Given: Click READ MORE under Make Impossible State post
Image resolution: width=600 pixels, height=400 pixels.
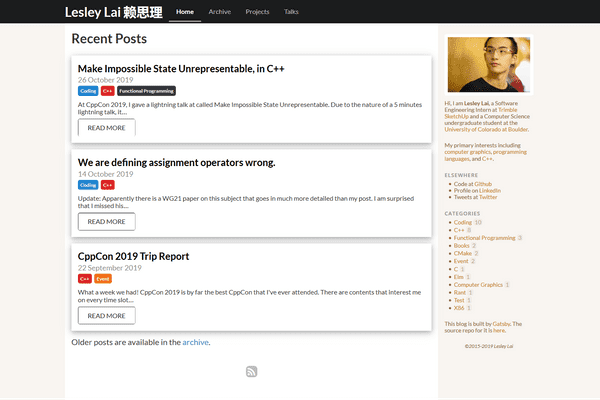Looking at the screenshot, I should click(x=107, y=127).
